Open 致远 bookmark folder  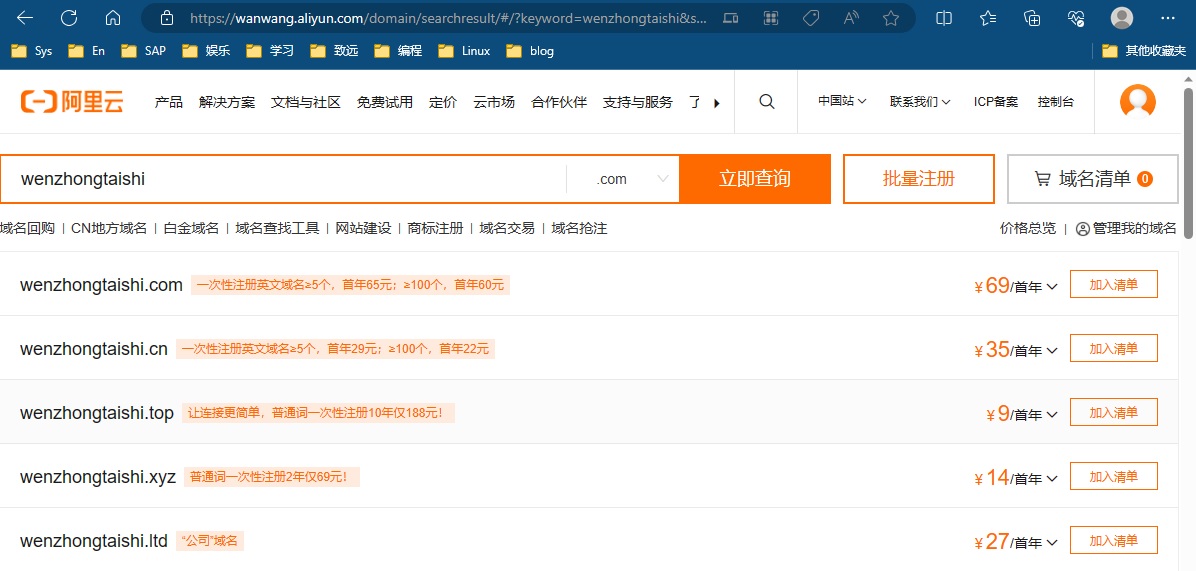pyautogui.click(x=334, y=51)
